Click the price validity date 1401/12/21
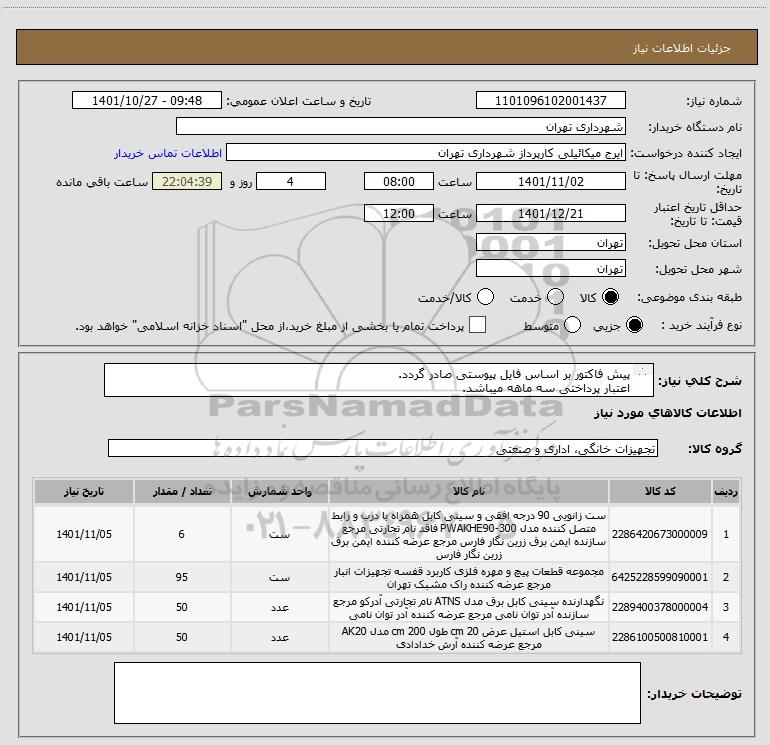Viewport: 770px width, 745px height. 550,213
